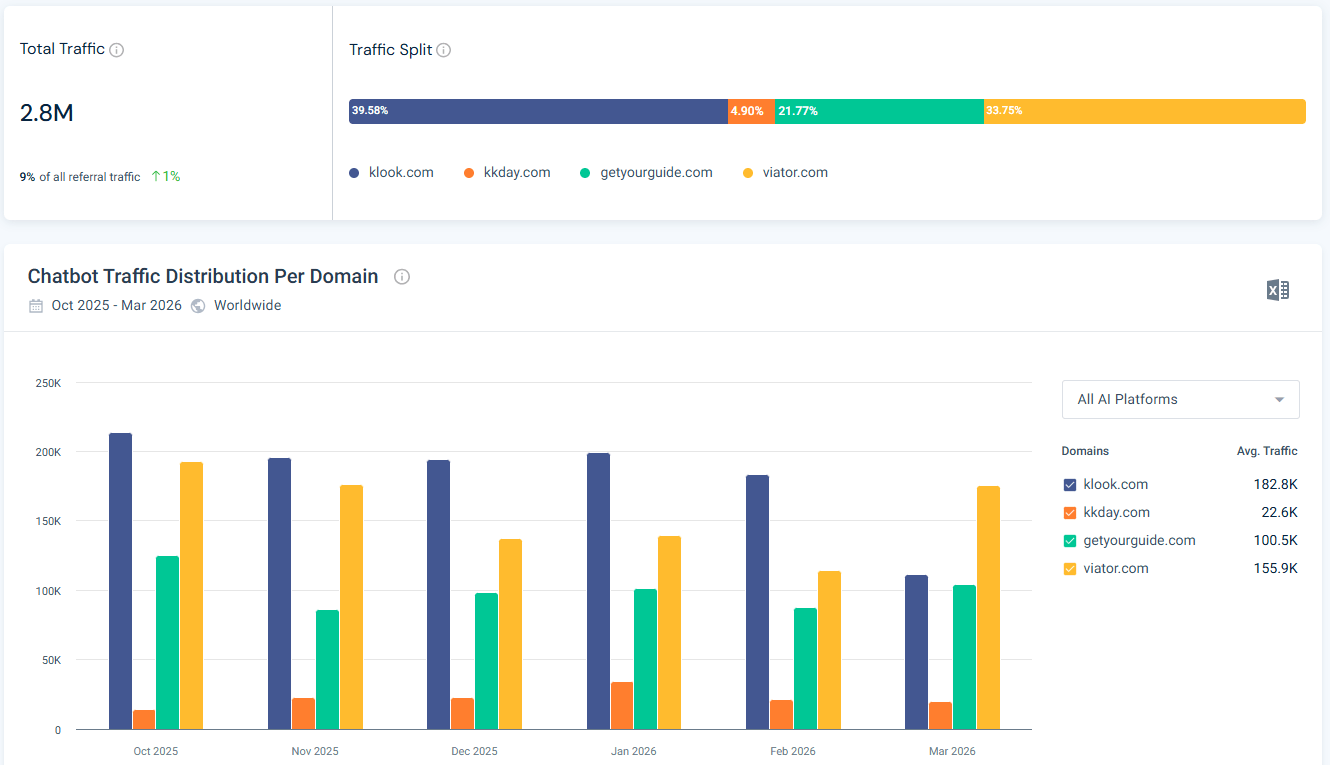Click the kkday.com label in Traffic Split legend
Image resolution: width=1330 pixels, height=765 pixels.
click(x=517, y=173)
